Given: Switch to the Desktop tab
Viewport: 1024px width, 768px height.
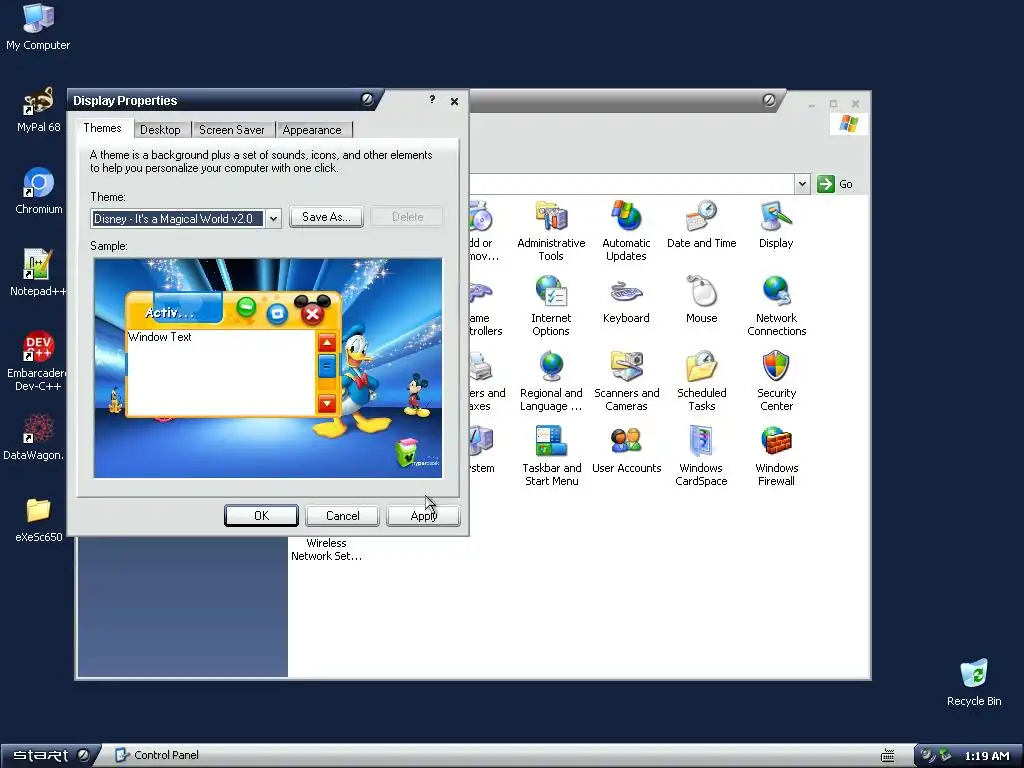Looking at the screenshot, I should [x=161, y=130].
